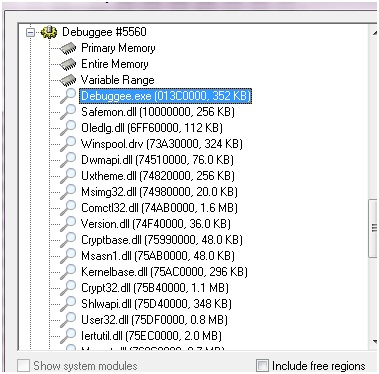Select User32.dll (75DF0000, 0.8 MB)
This screenshot has height=374, width=379.
click(x=154, y=320)
